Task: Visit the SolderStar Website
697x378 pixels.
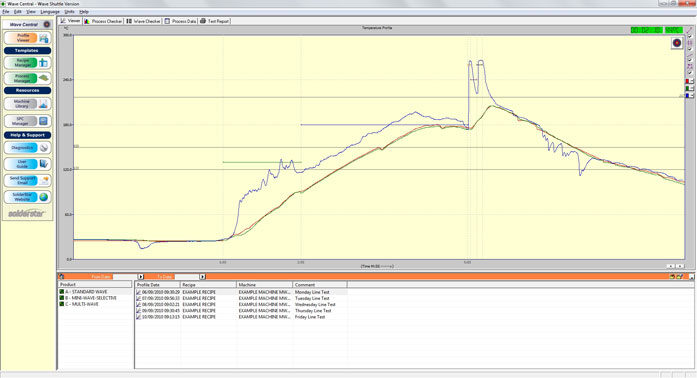Action: [x=27, y=197]
